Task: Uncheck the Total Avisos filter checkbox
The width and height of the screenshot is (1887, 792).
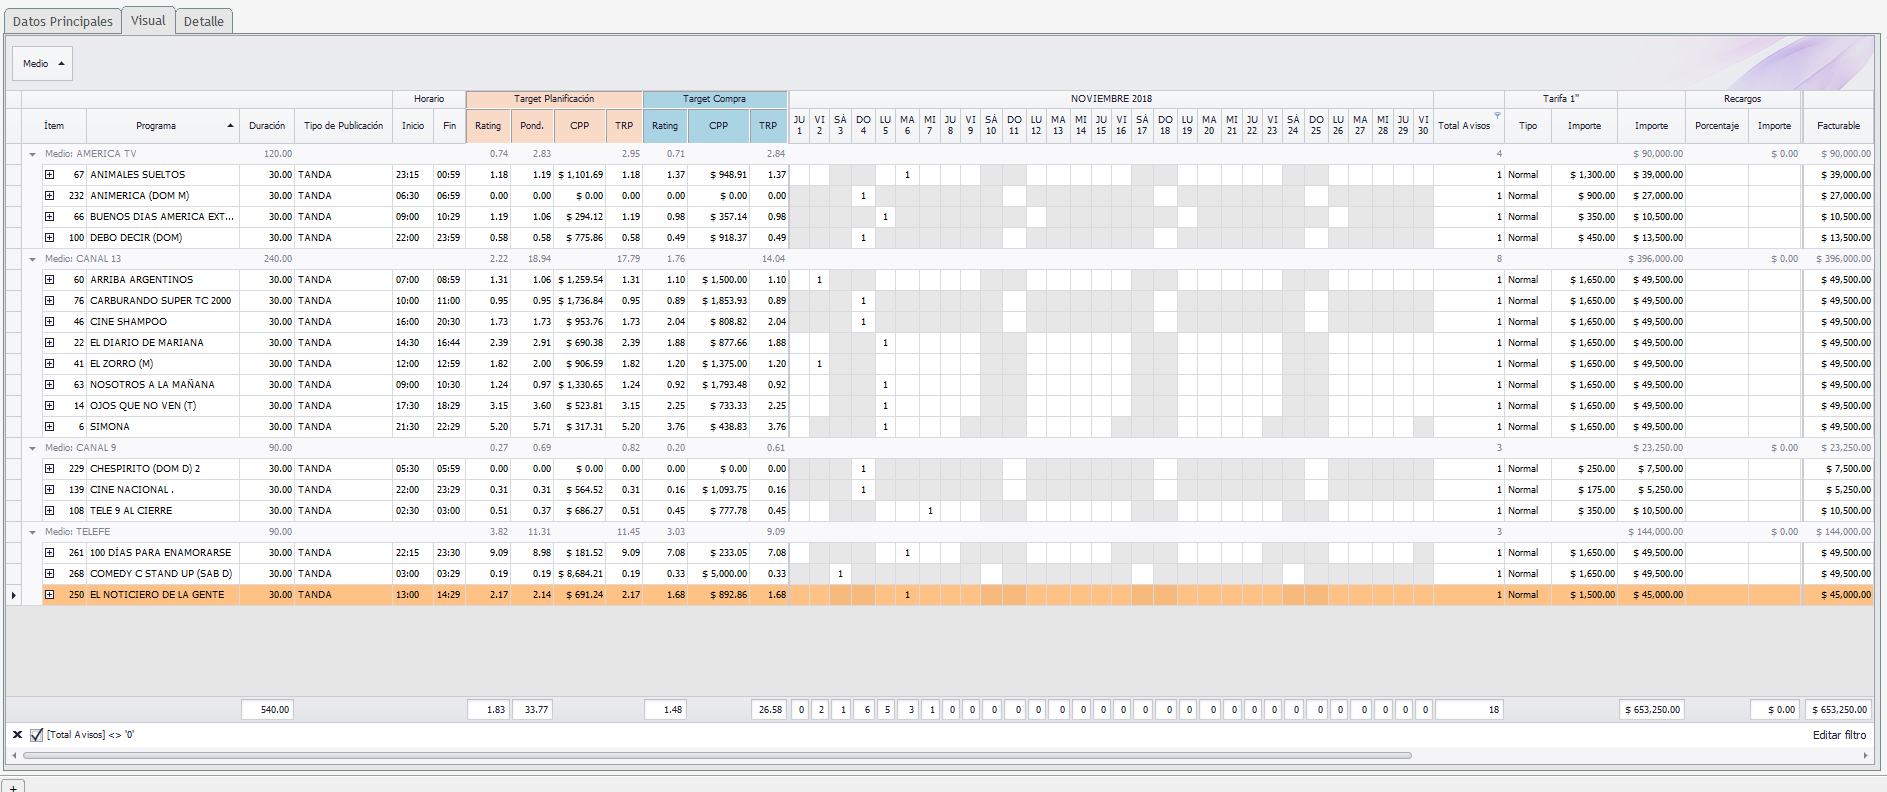Action: click(x=37, y=735)
